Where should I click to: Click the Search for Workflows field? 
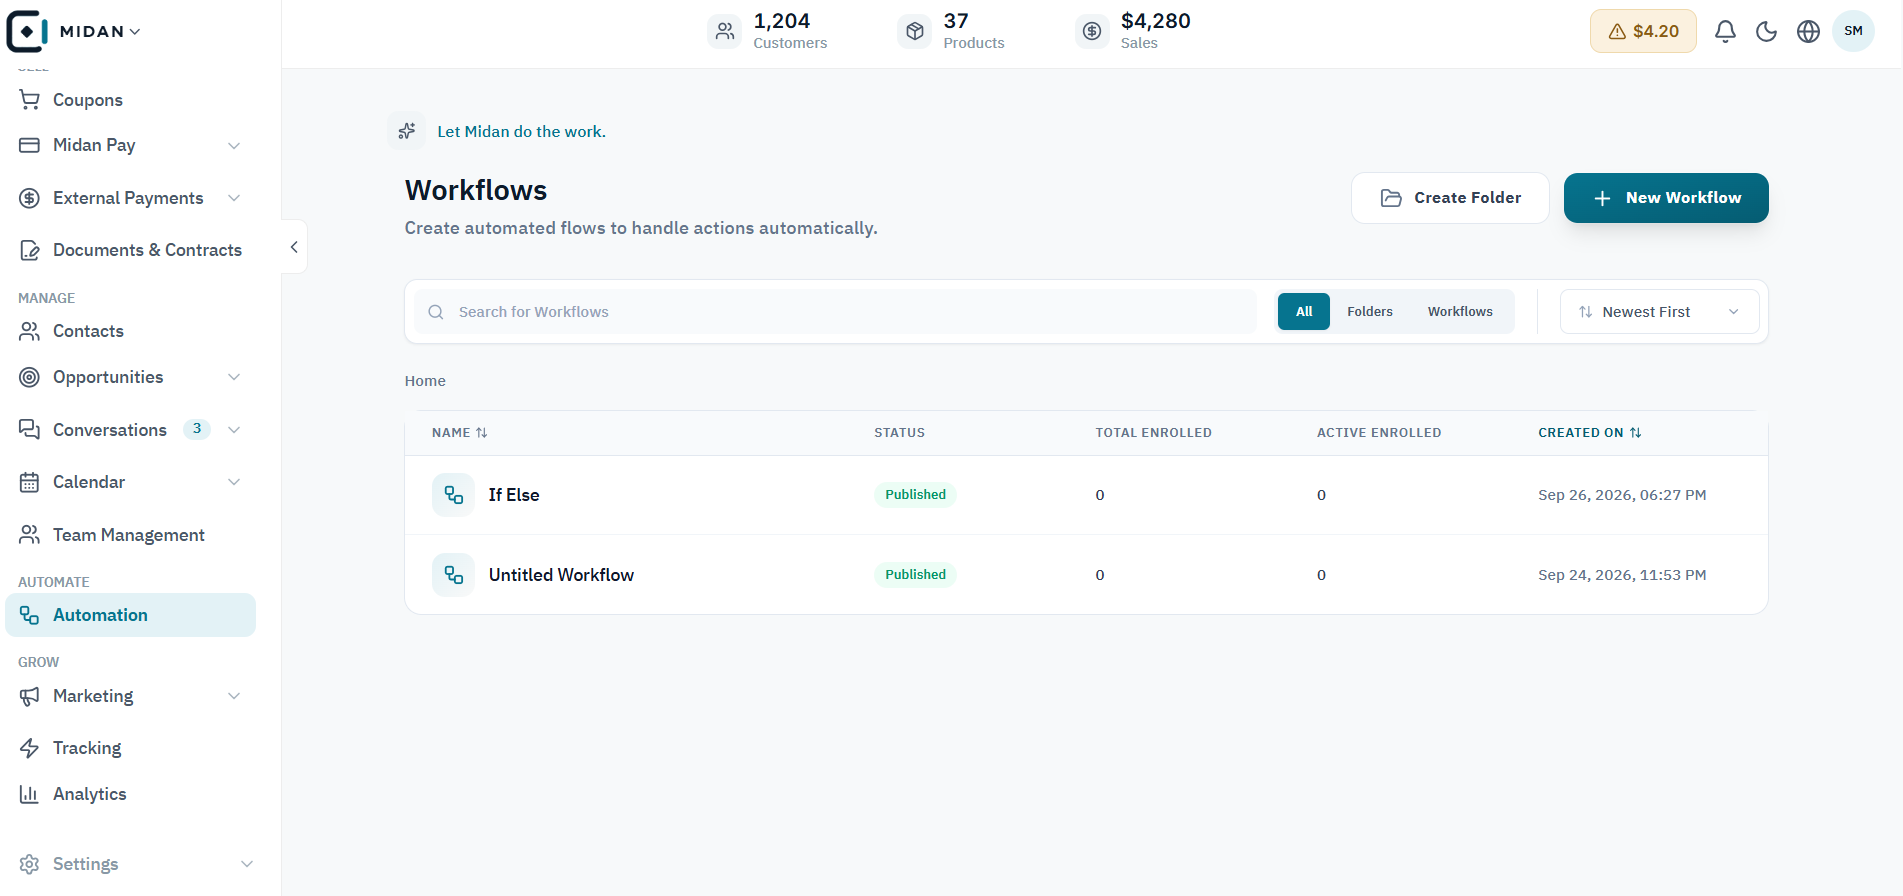click(x=836, y=312)
